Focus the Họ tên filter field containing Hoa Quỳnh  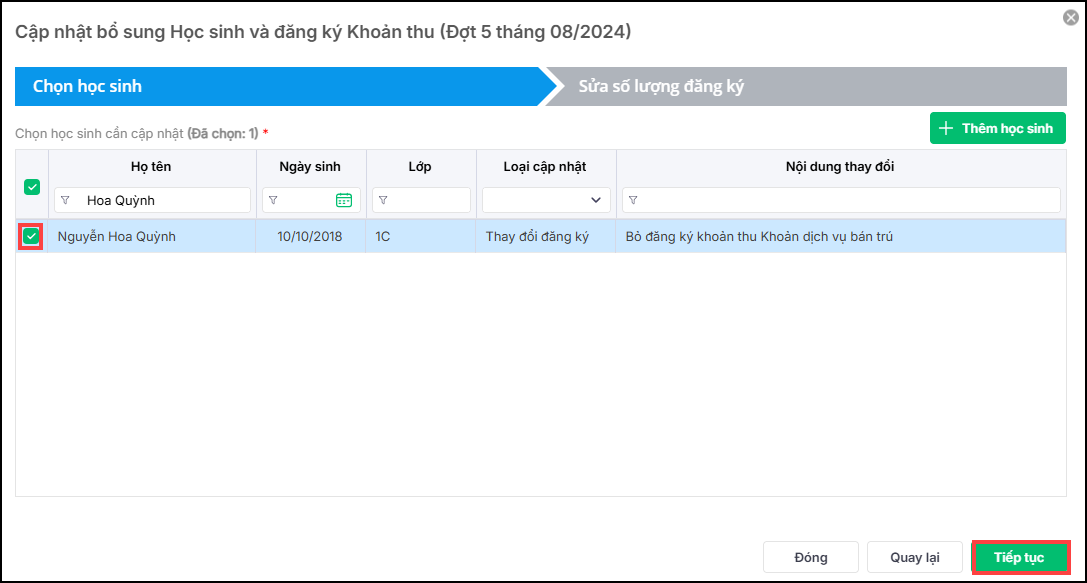click(x=160, y=200)
